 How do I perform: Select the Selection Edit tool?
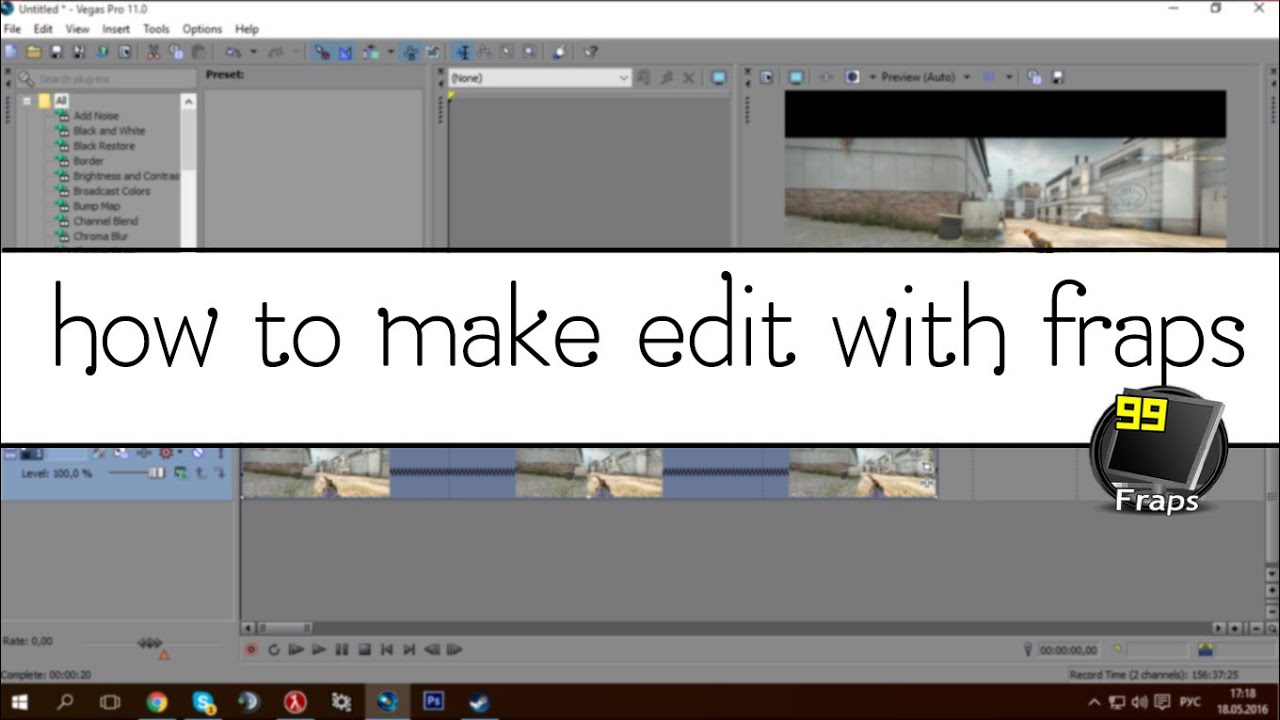[506, 52]
